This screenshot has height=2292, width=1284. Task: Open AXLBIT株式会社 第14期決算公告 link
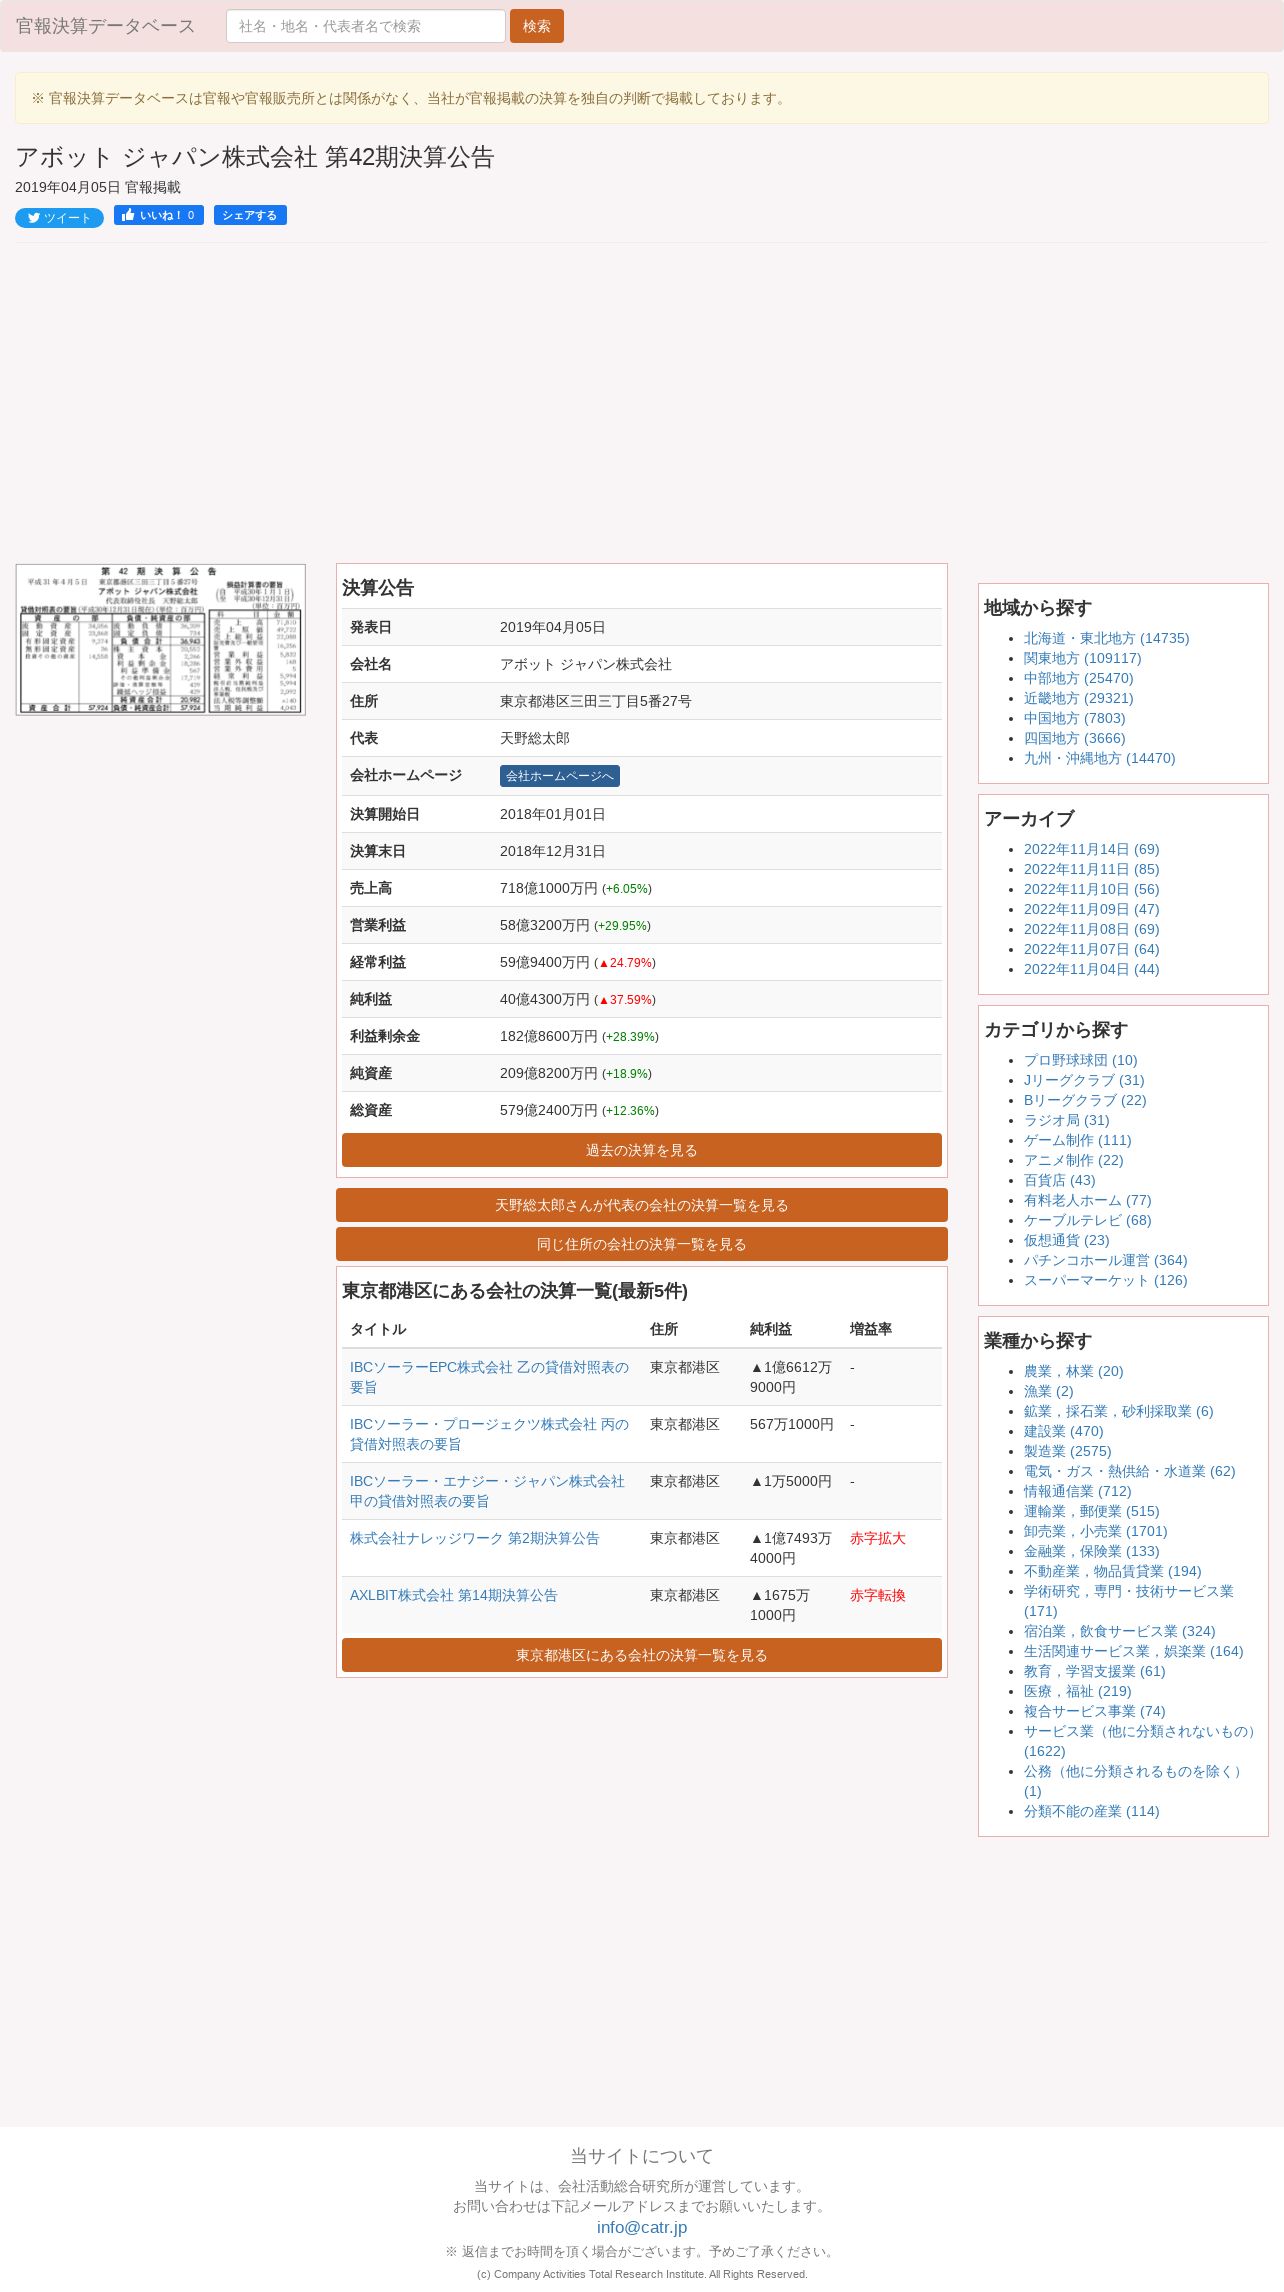[x=454, y=1595]
